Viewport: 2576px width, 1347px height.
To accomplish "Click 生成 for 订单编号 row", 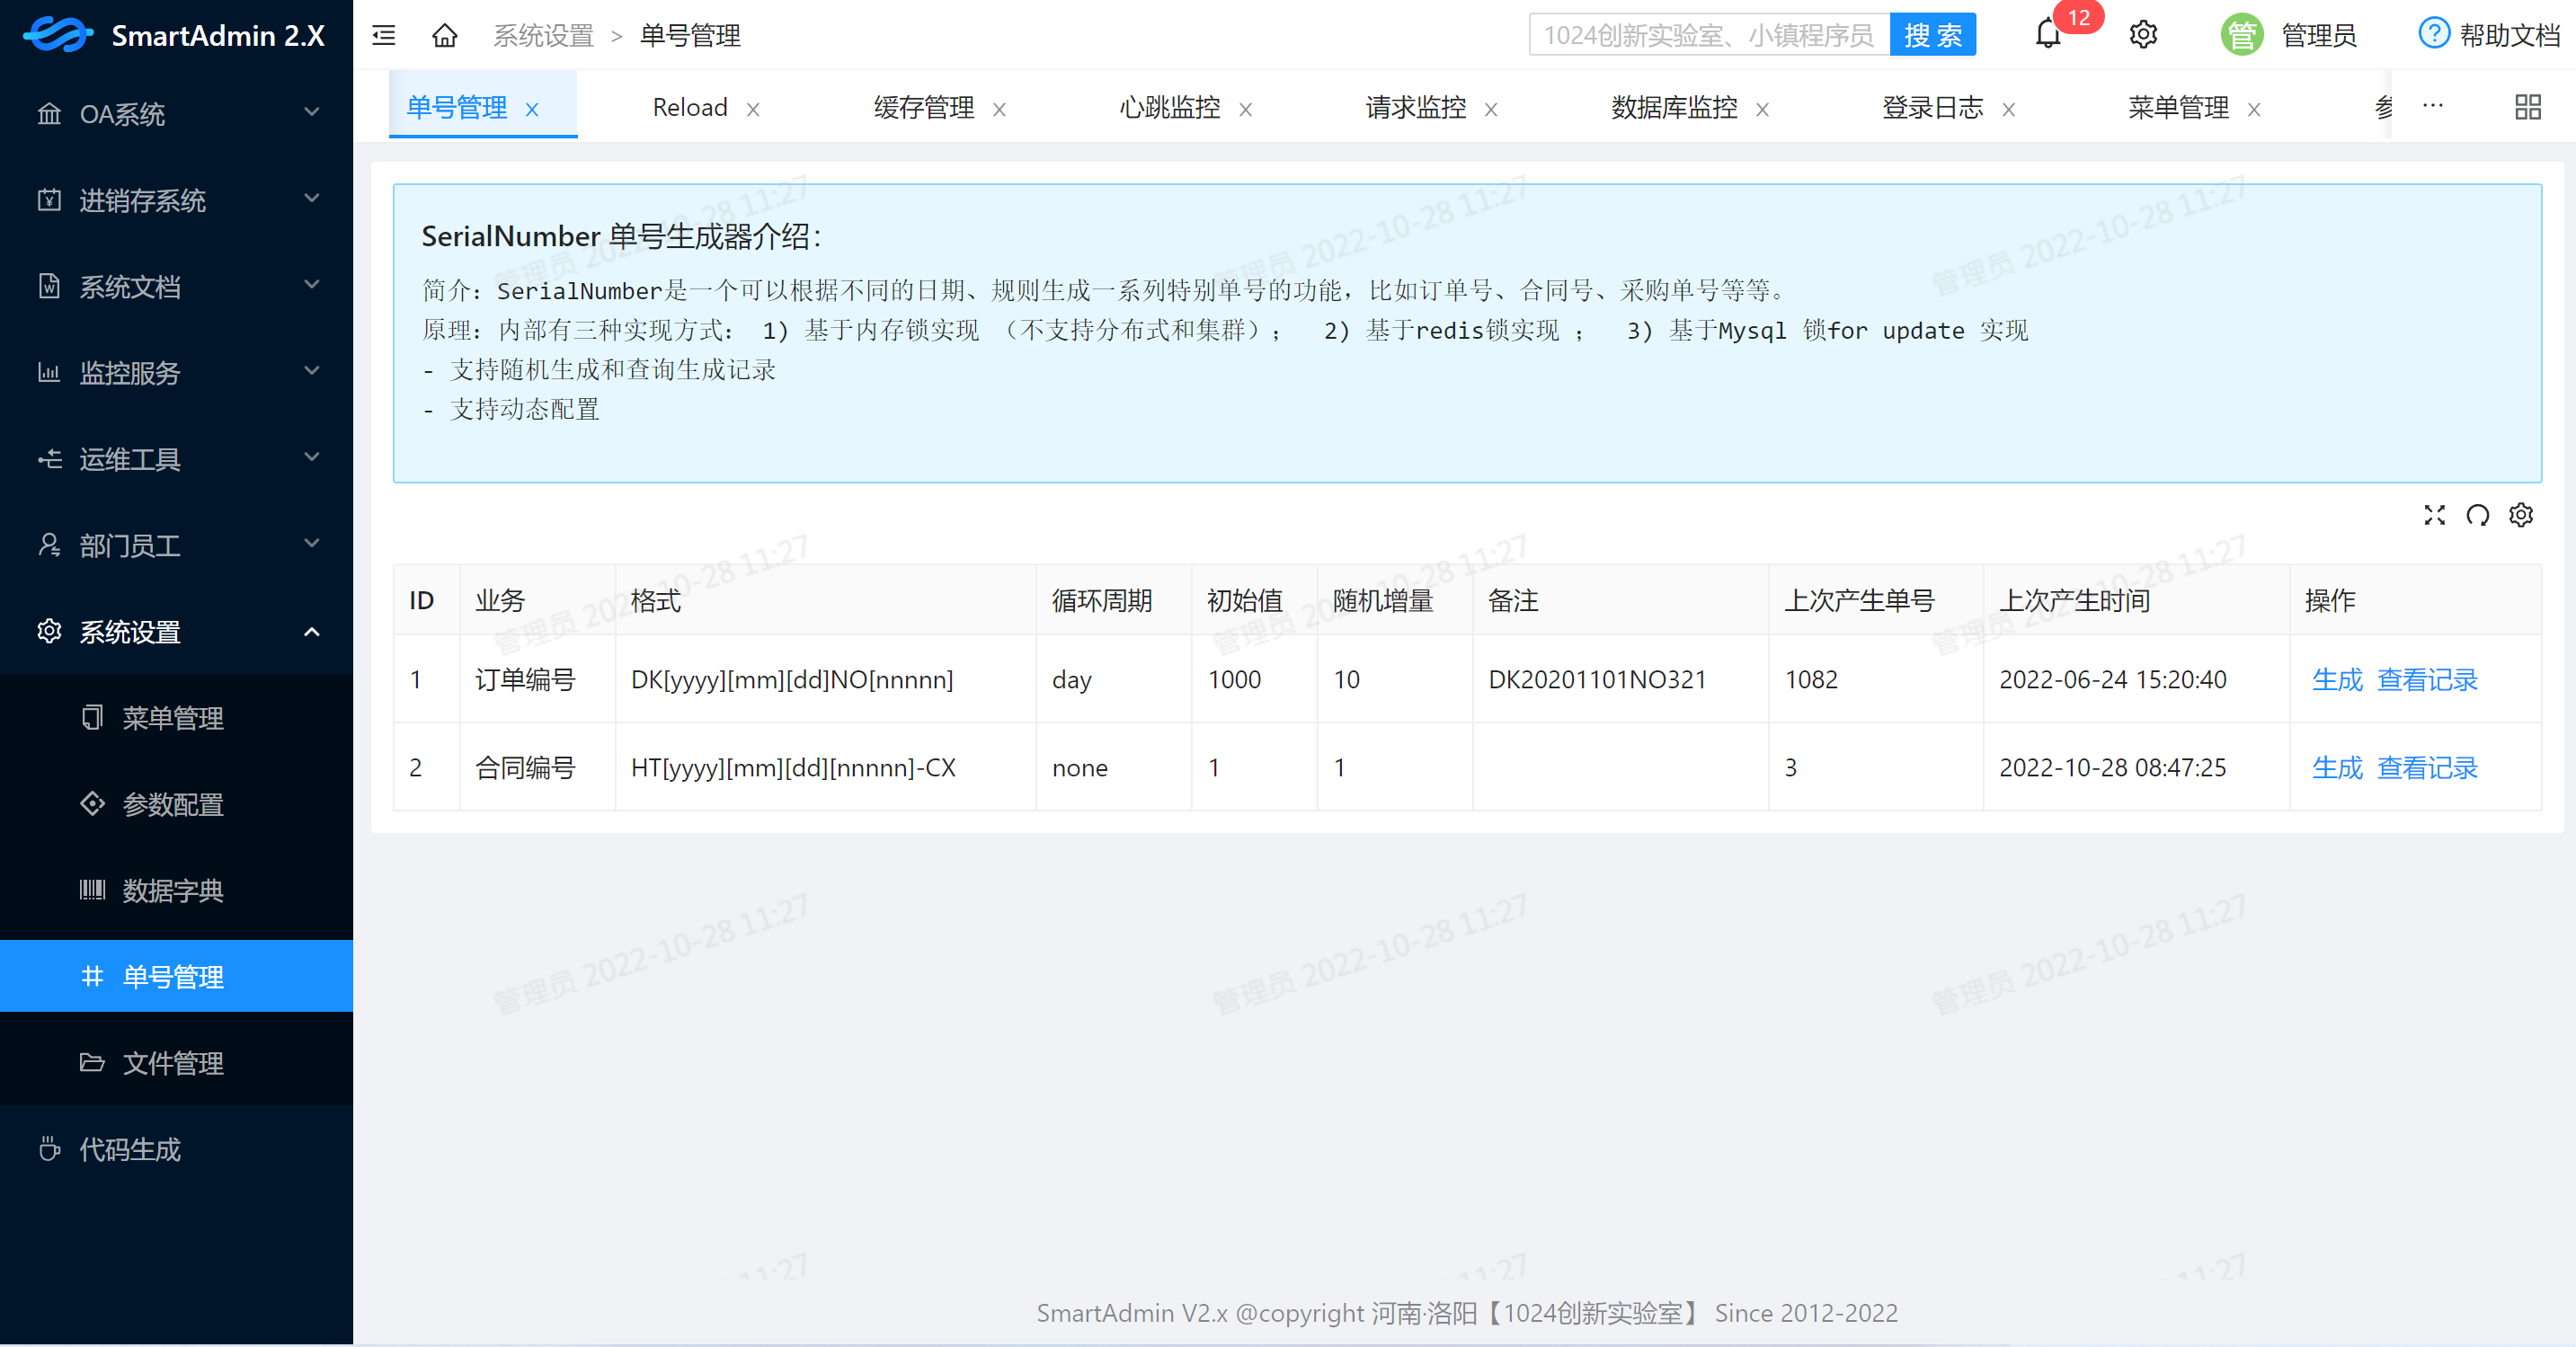I will click(x=2337, y=680).
